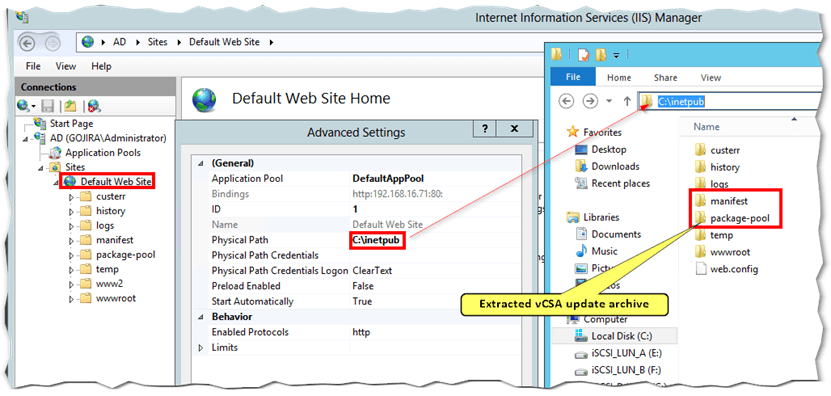The width and height of the screenshot is (831, 396).
Task: Open Documents library in Explorer sidebar
Action: pyautogui.click(x=616, y=234)
